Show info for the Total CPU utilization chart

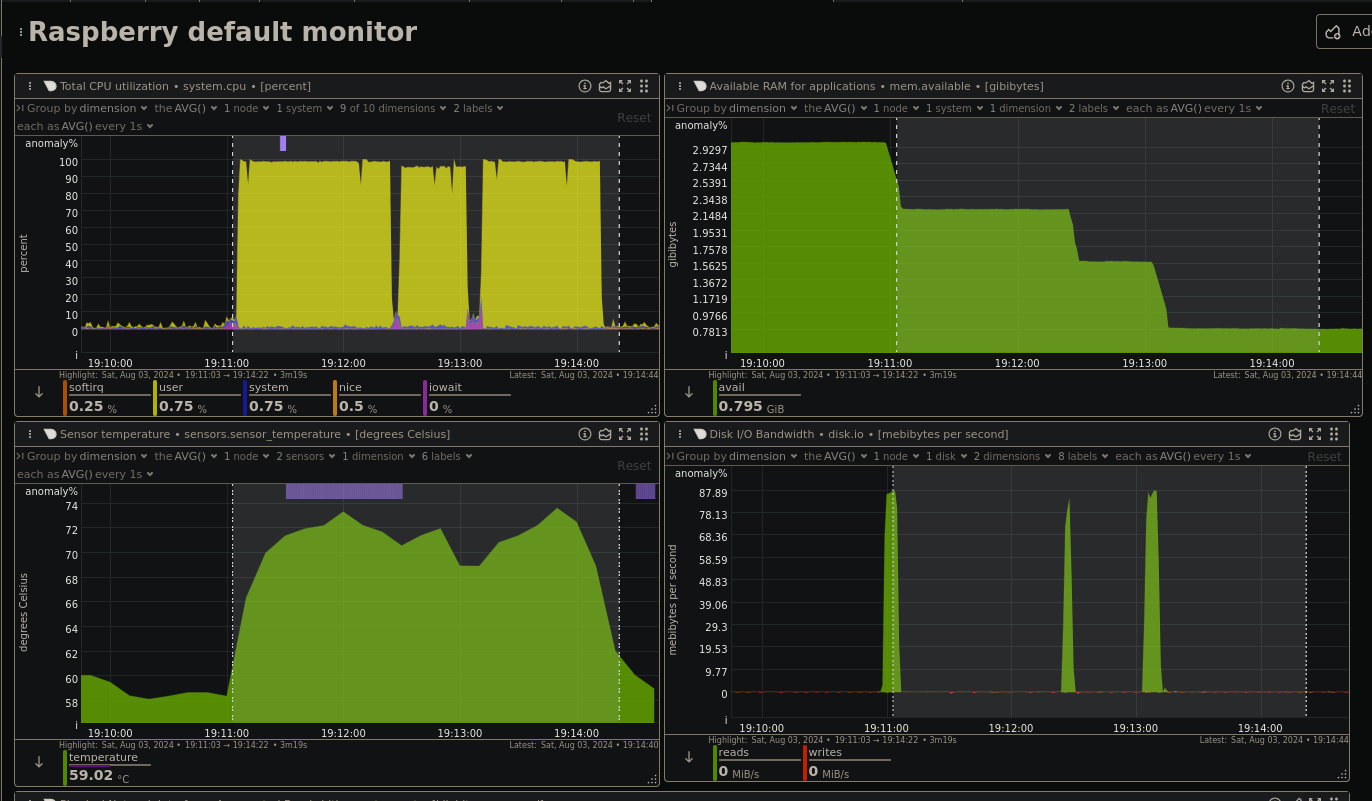pyautogui.click(x=585, y=86)
